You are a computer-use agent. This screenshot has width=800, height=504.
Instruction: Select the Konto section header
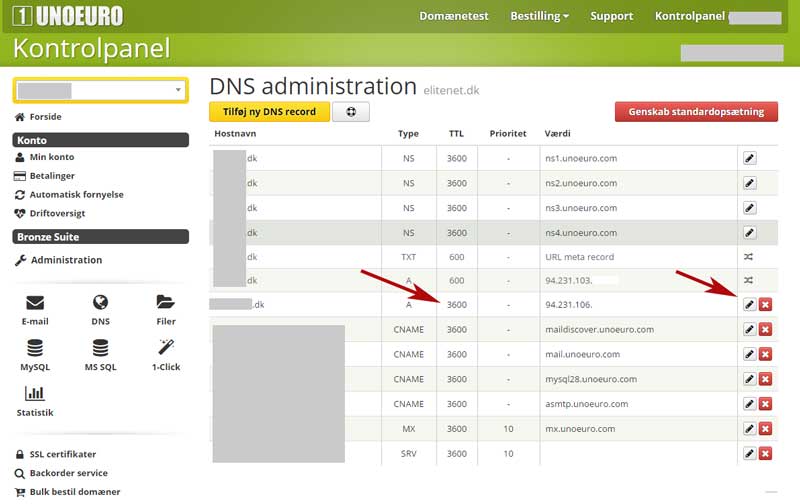pos(101,140)
